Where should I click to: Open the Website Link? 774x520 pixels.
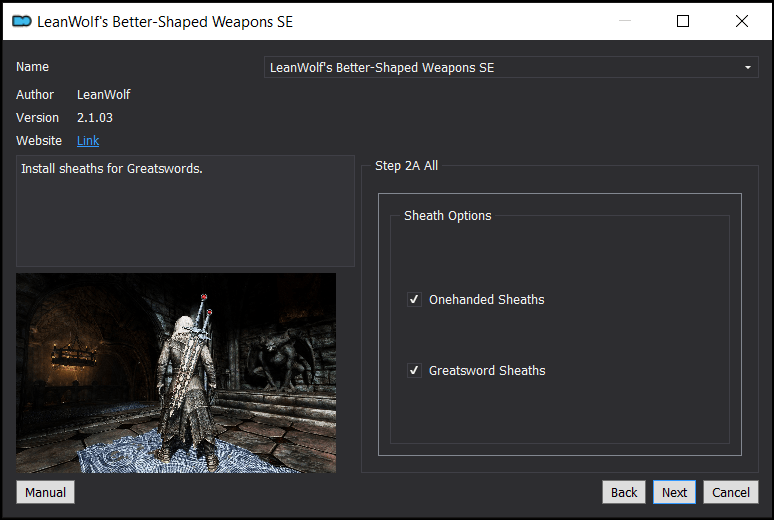point(88,141)
